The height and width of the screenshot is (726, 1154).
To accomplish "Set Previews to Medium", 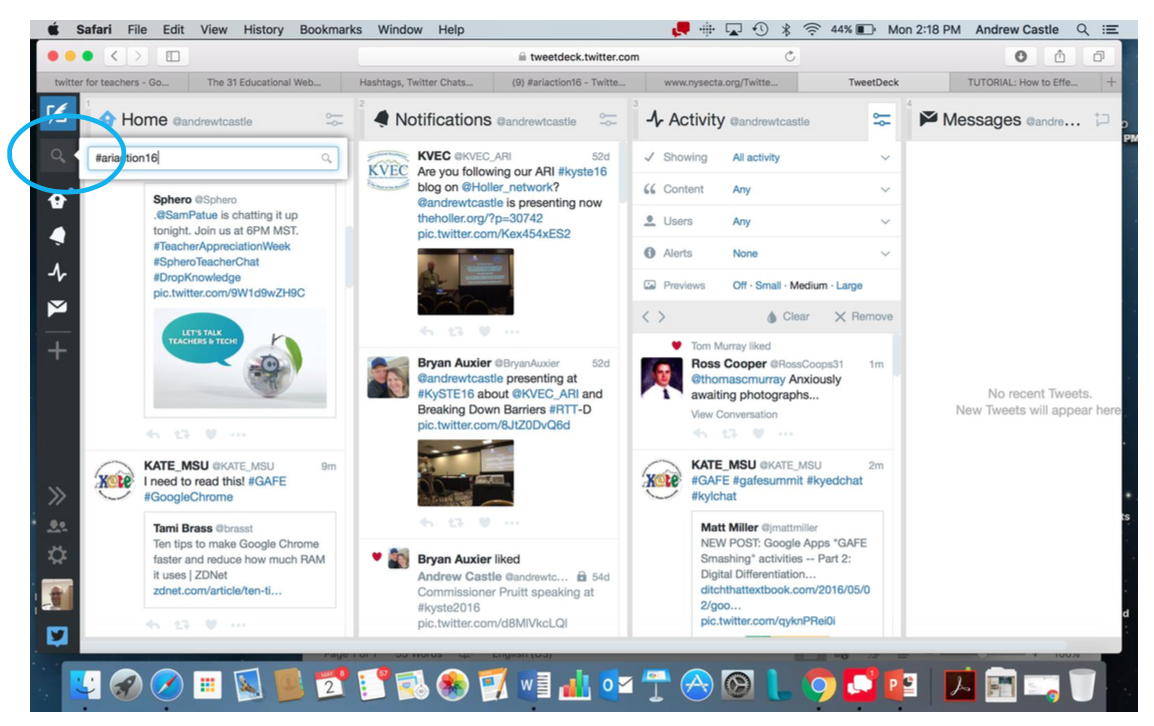I will (x=808, y=285).
